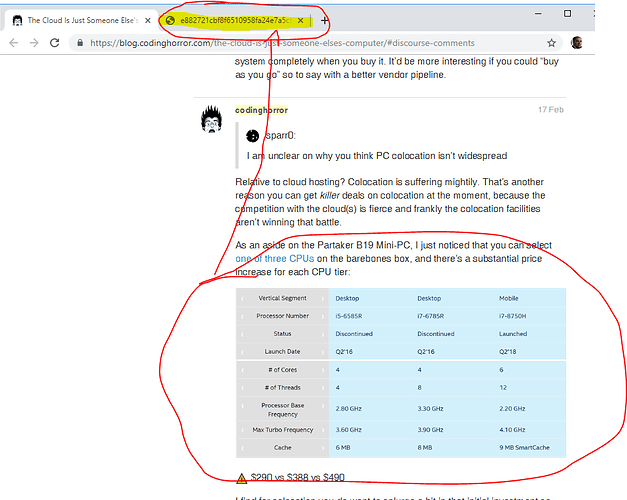The width and height of the screenshot is (627, 500).
Task: Click the '12' threads cell
Action: coord(503,388)
